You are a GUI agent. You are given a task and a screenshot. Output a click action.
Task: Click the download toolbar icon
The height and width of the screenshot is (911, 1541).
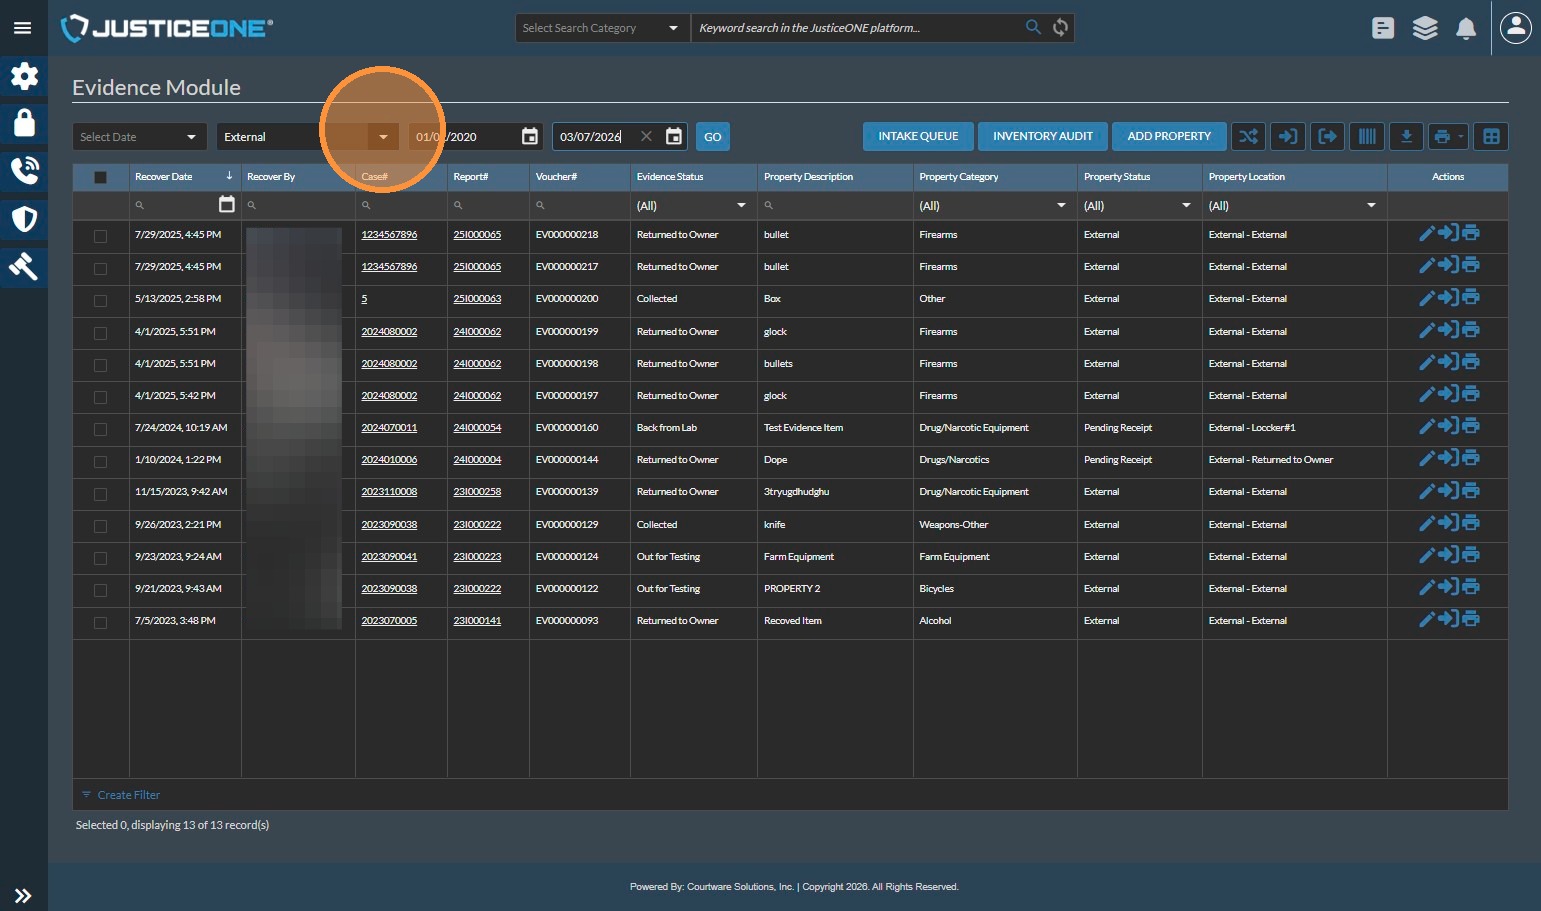click(1406, 137)
